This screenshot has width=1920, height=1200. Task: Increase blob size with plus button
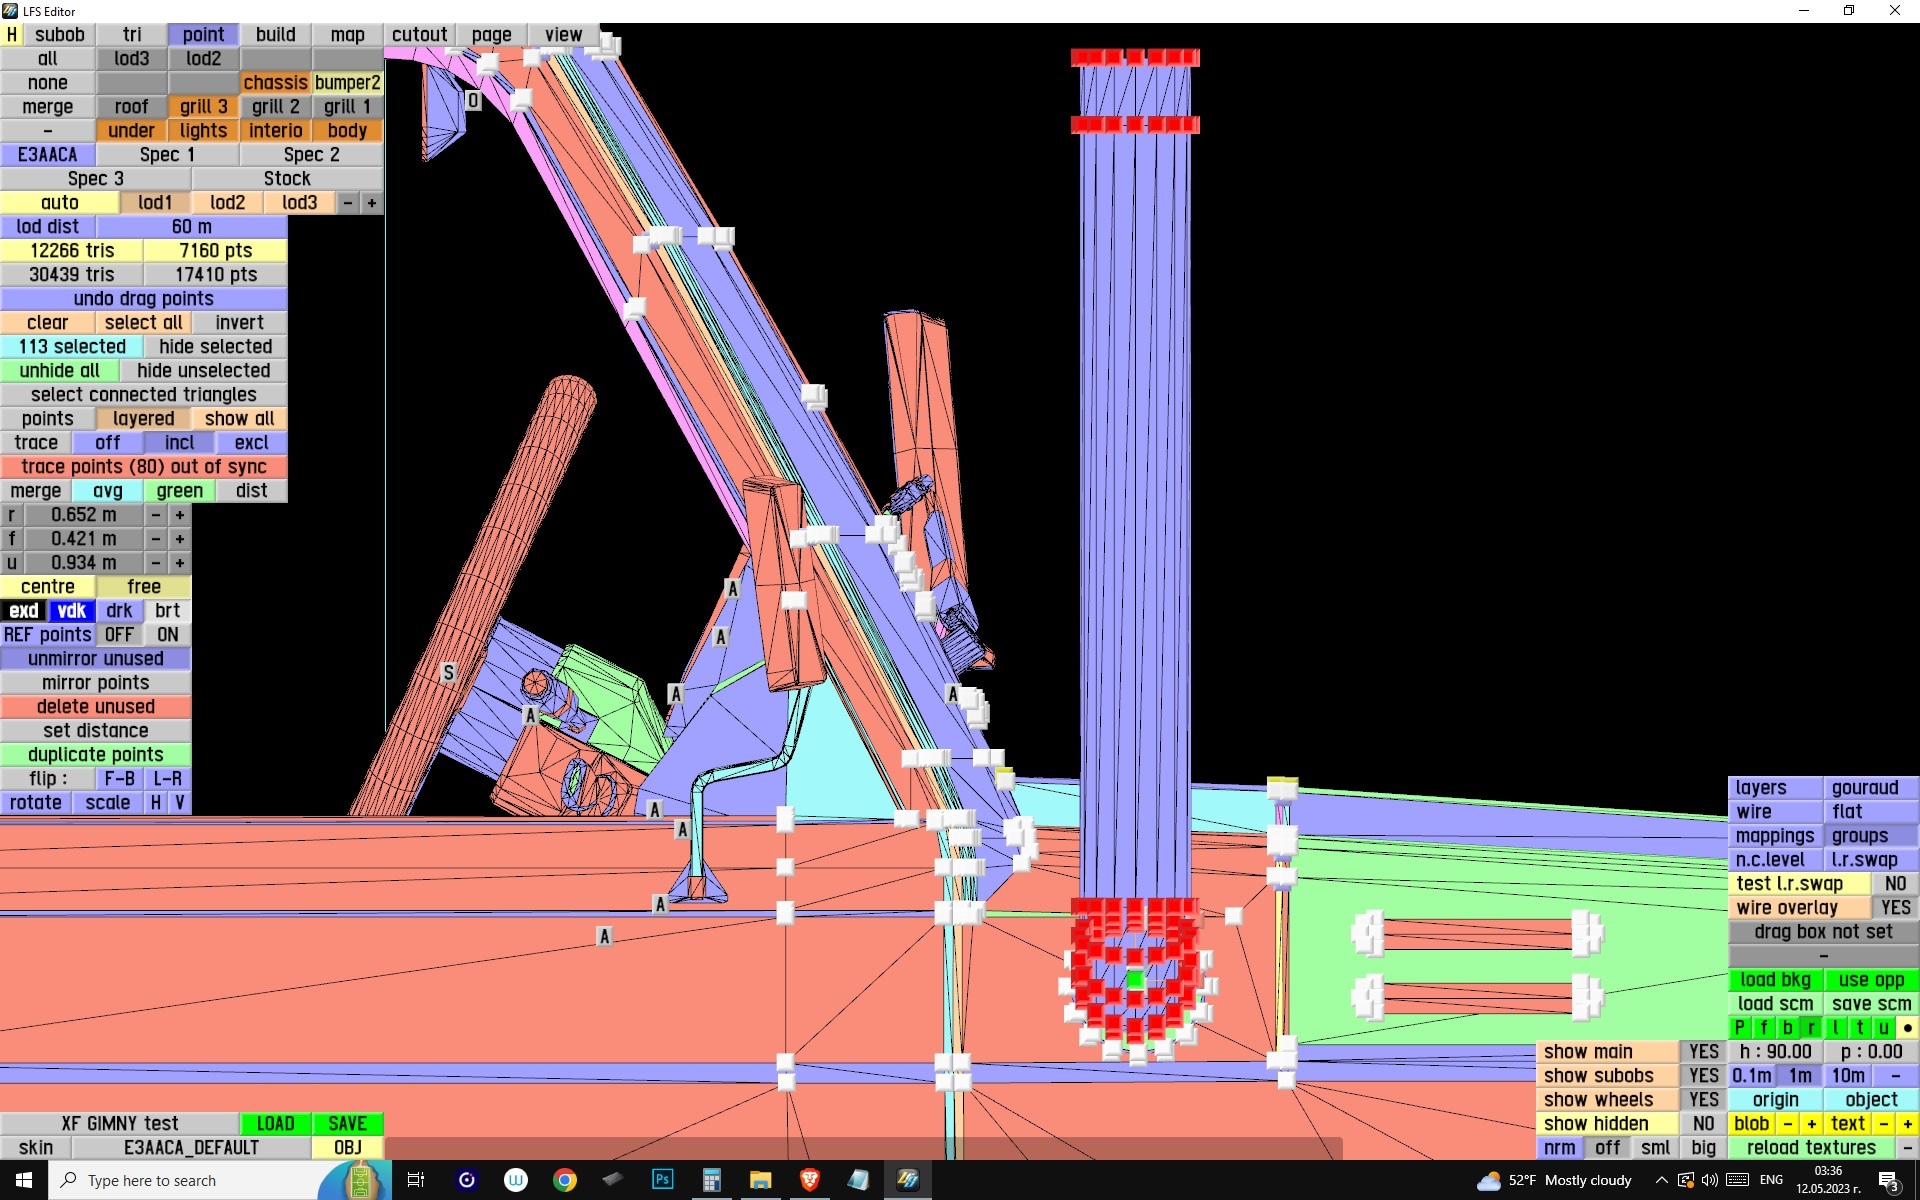(x=1811, y=1123)
